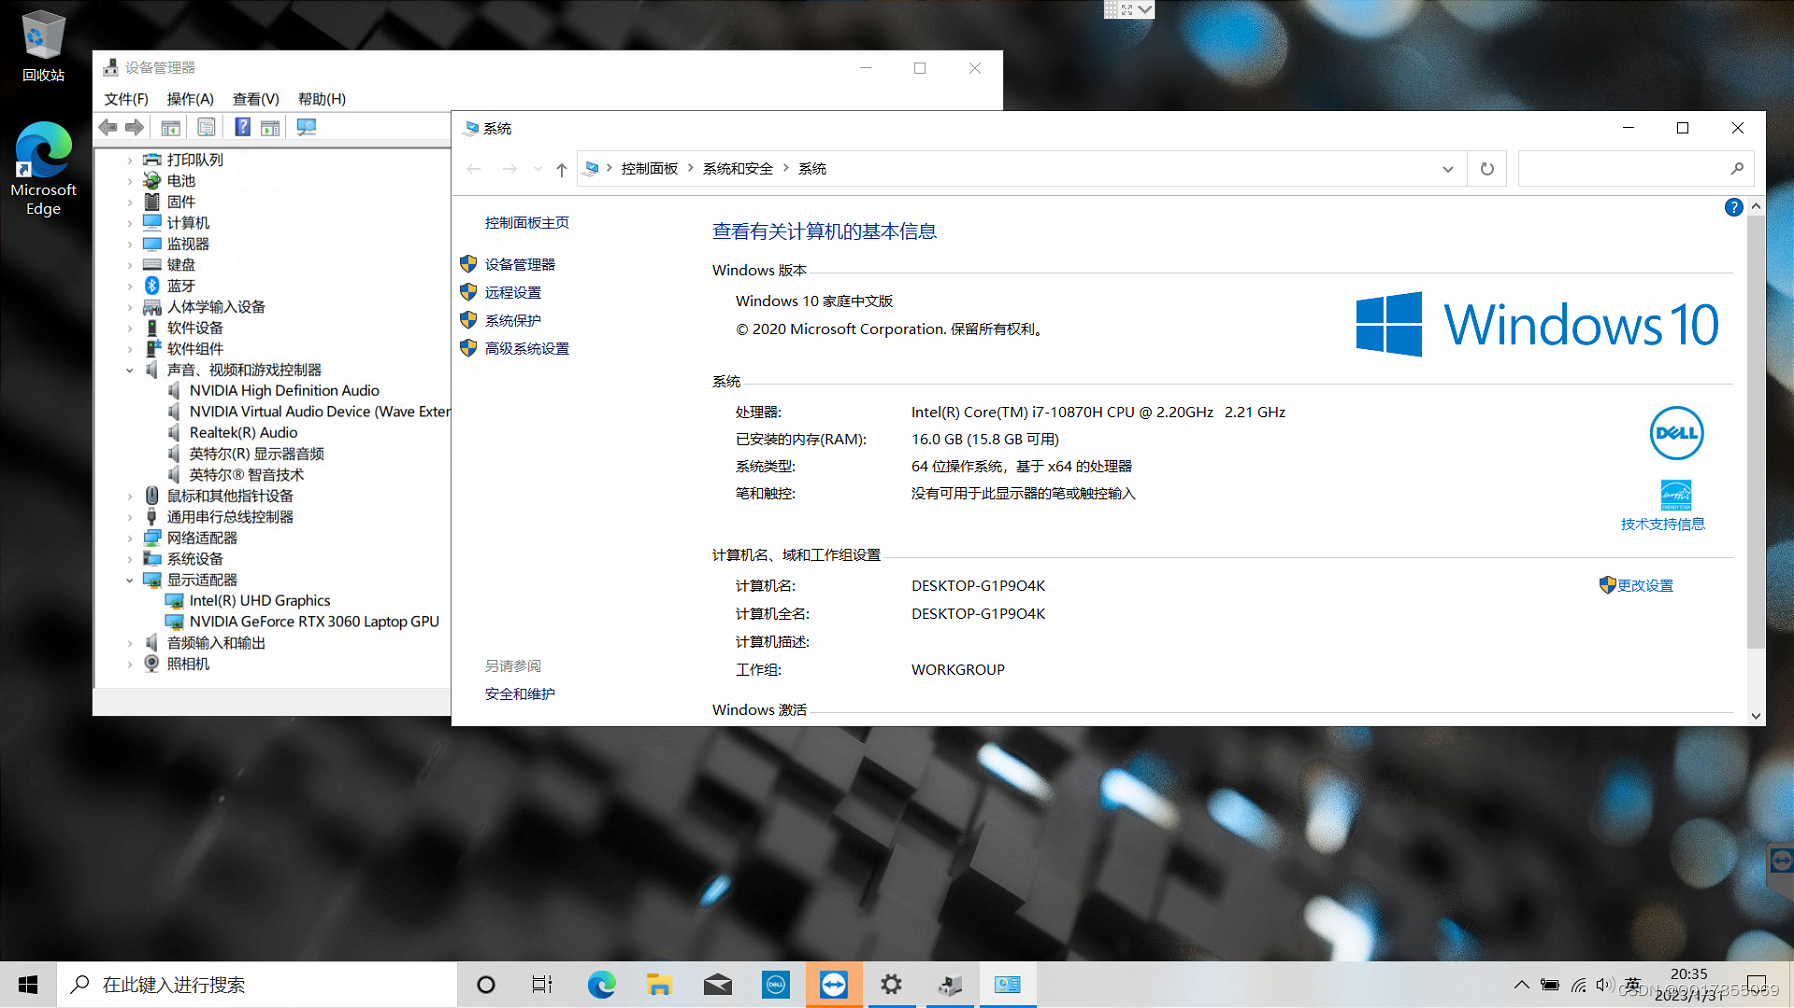
Task: Open 远程设置 link
Action: click(513, 293)
